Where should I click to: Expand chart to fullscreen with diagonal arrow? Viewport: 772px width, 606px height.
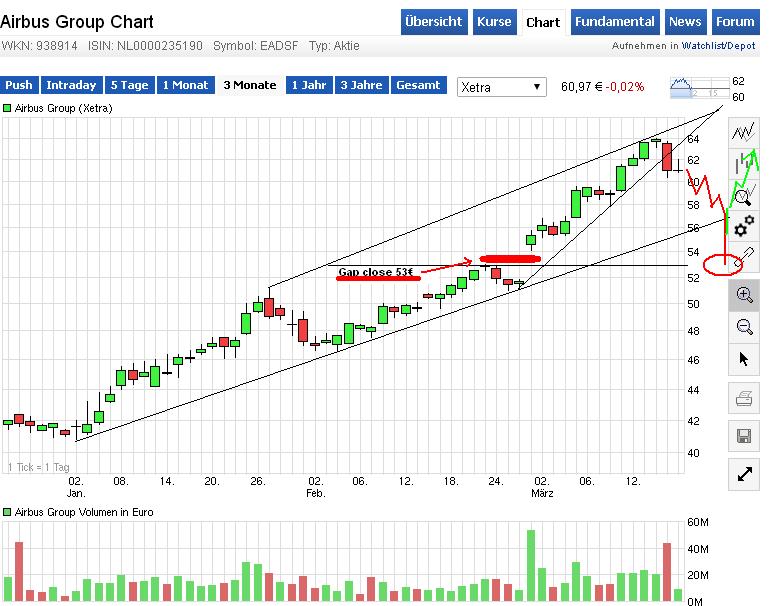click(744, 474)
